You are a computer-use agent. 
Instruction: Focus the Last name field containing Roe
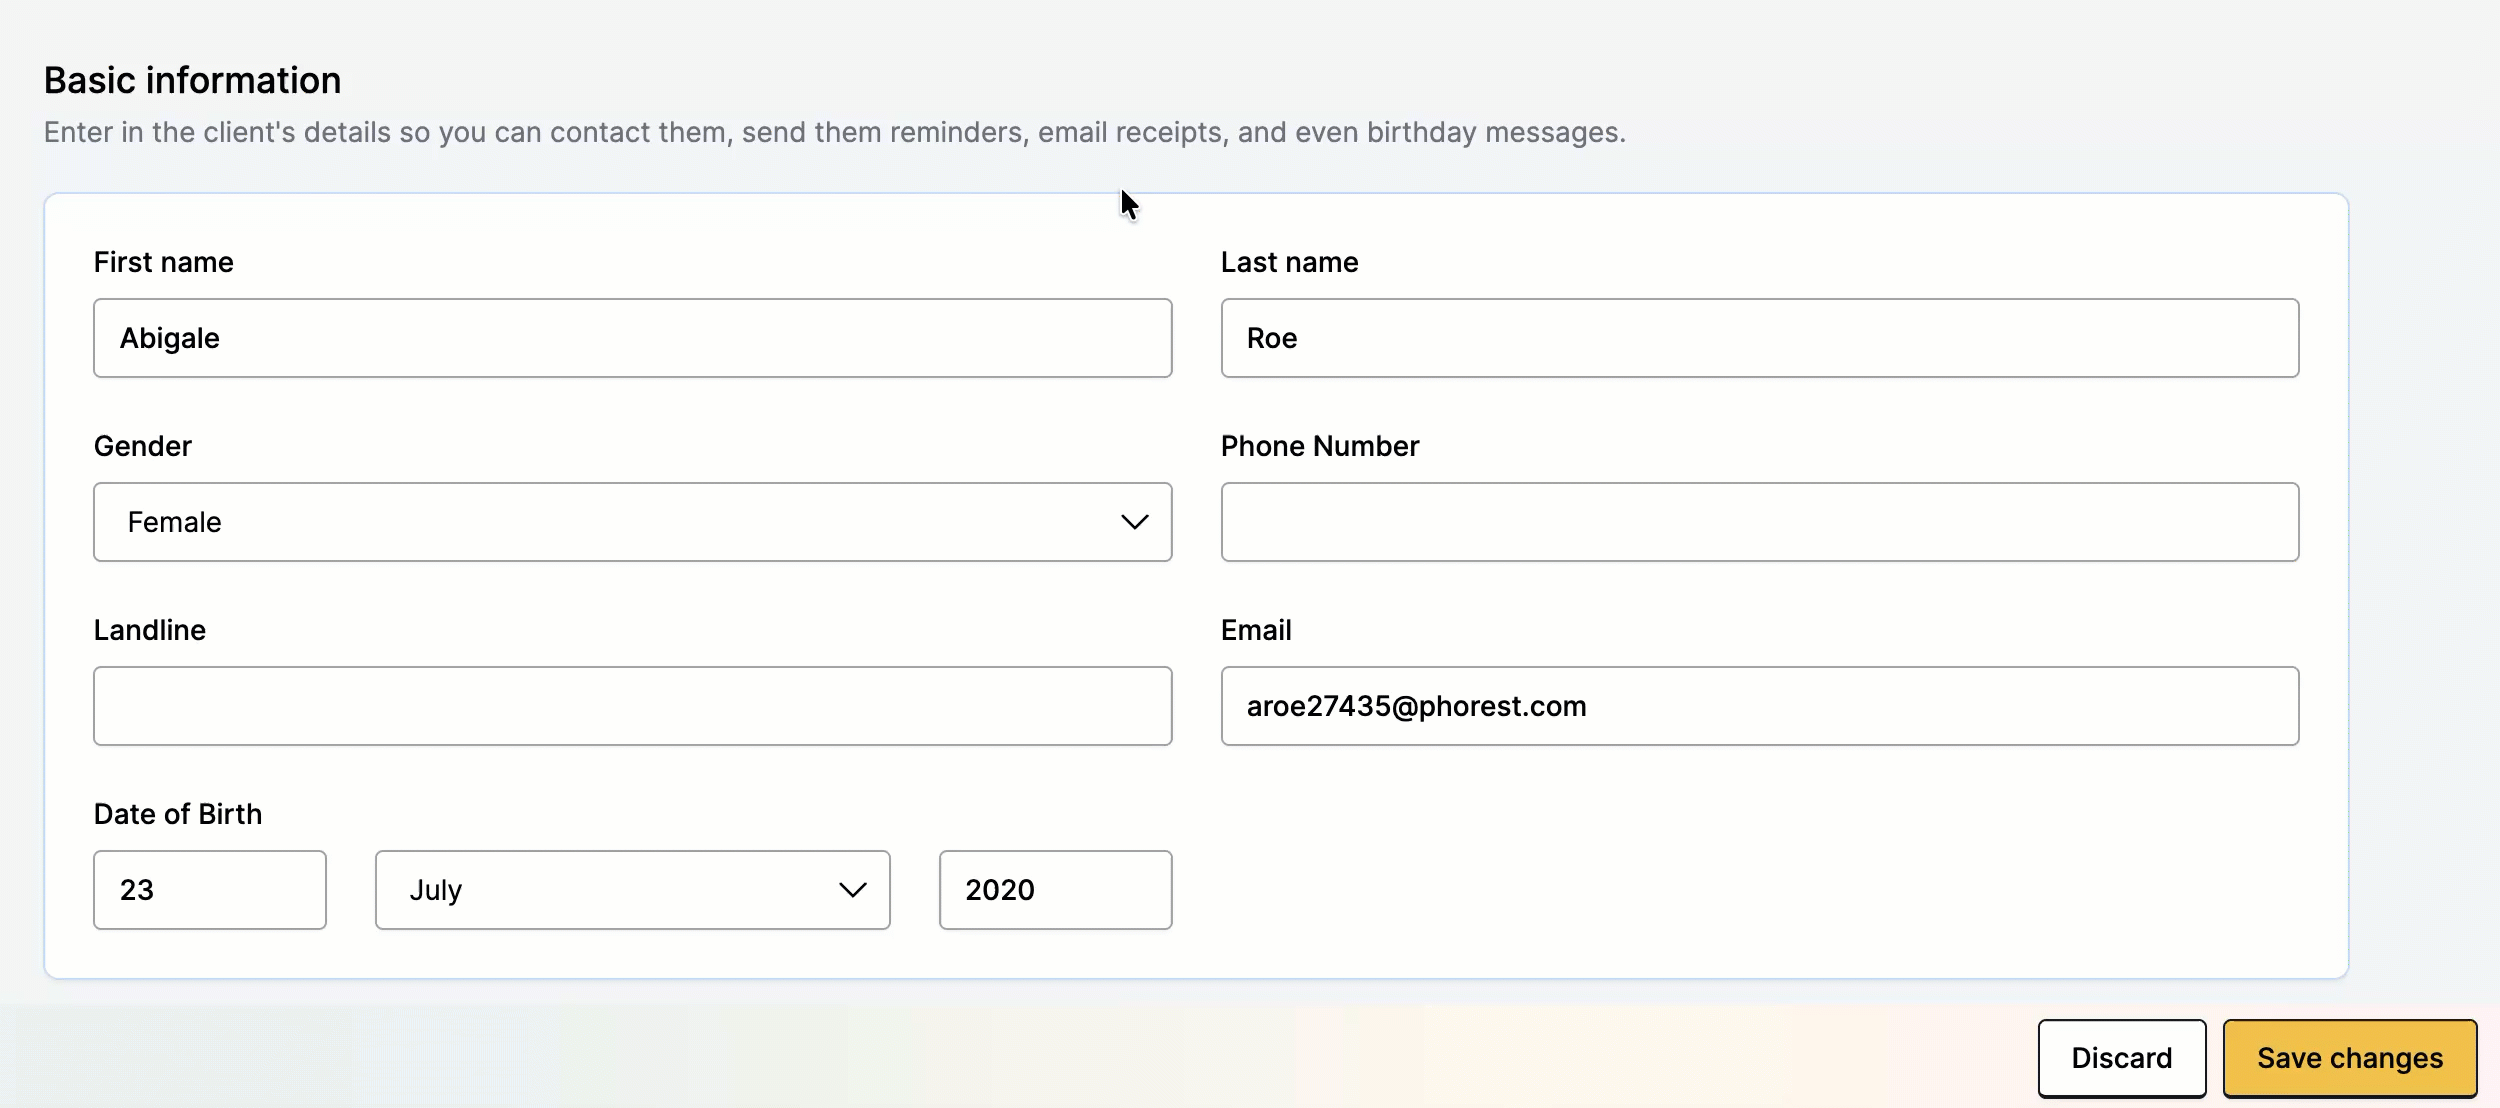[x=1759, y=338]
